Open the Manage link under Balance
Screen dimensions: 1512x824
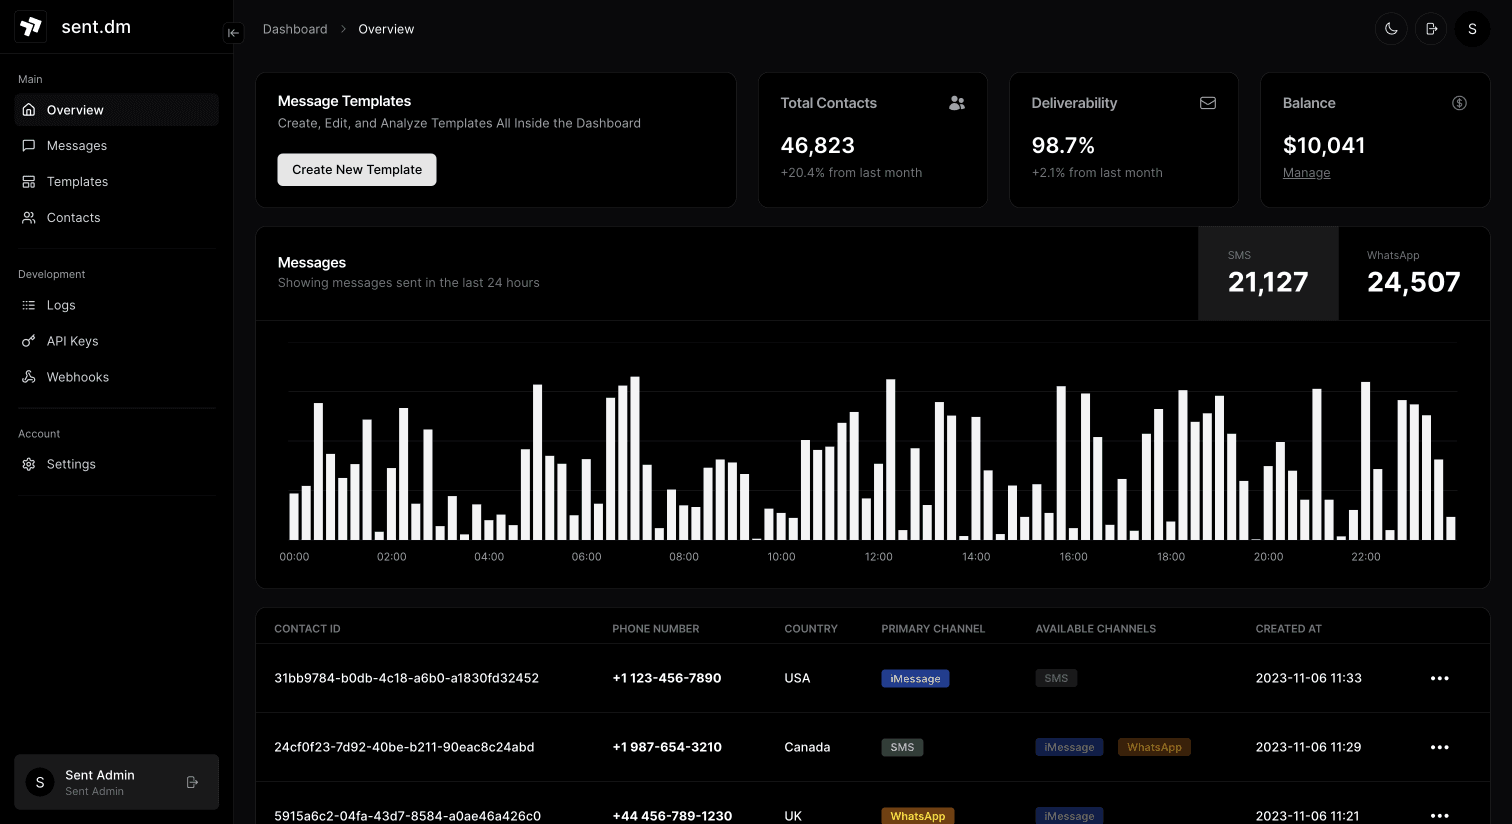[1306, 172]
